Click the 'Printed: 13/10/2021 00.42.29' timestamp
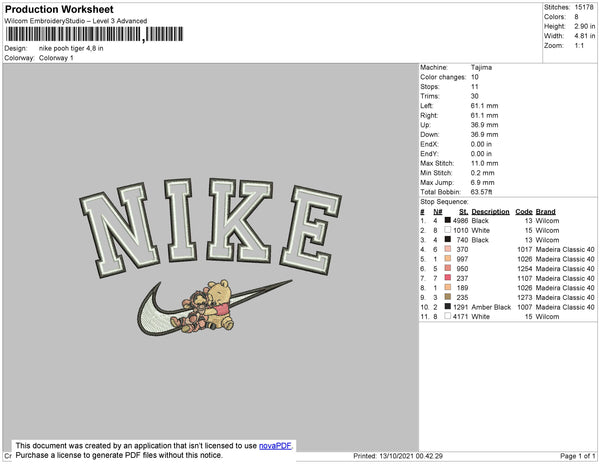The image size is (600, 464). (x=398, y=456)
